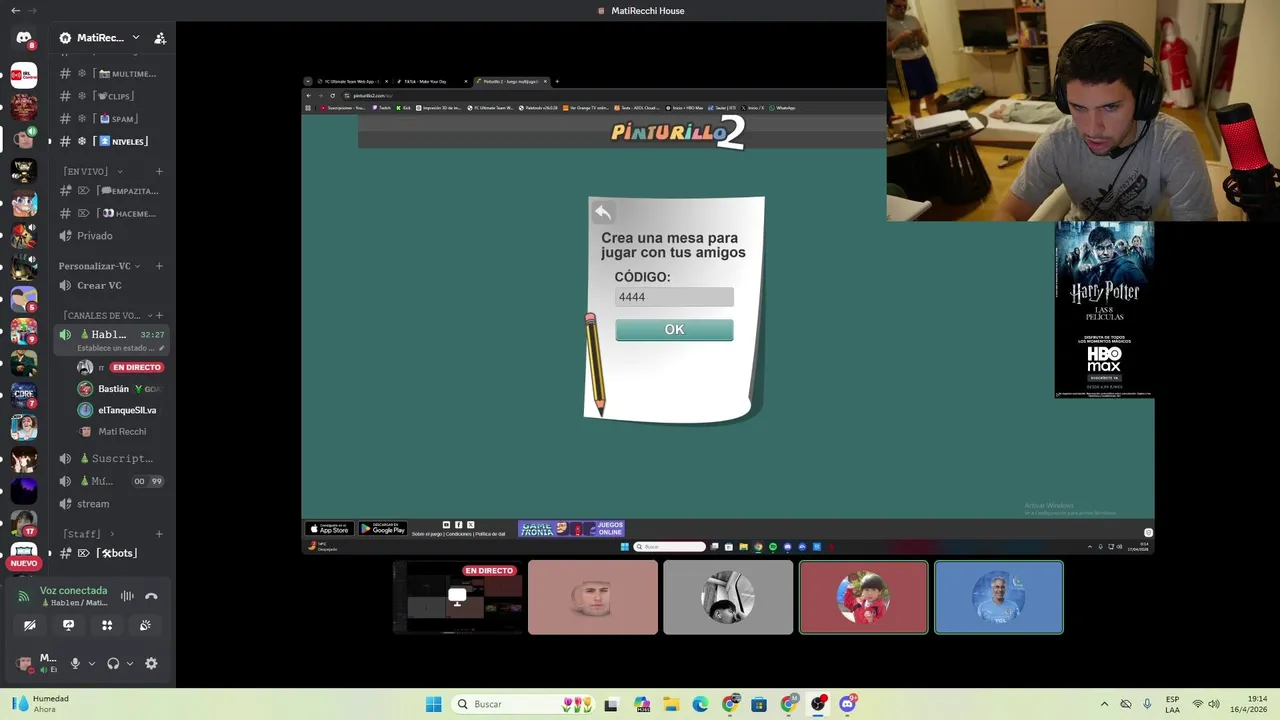Open Discord from the Windows taskbar

click(847, 704)
